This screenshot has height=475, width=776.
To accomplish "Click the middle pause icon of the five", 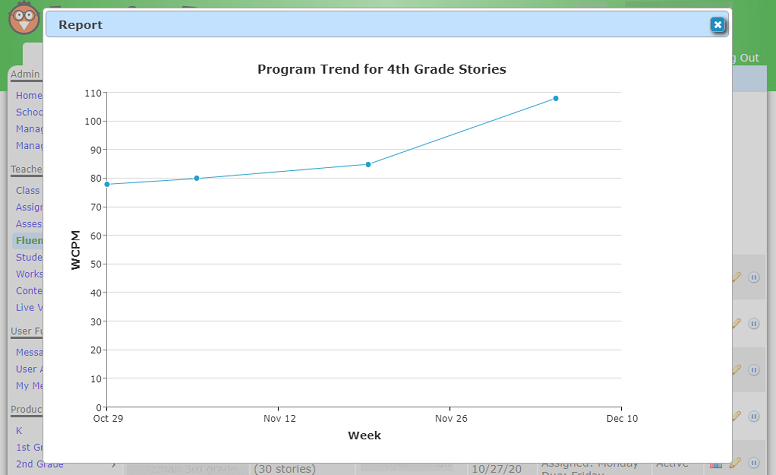I will click(754, 370).
